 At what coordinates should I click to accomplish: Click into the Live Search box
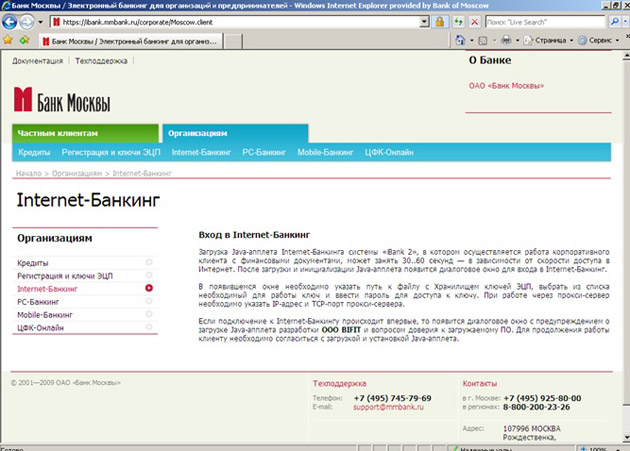pyautogui.click(x=545, y=22)
